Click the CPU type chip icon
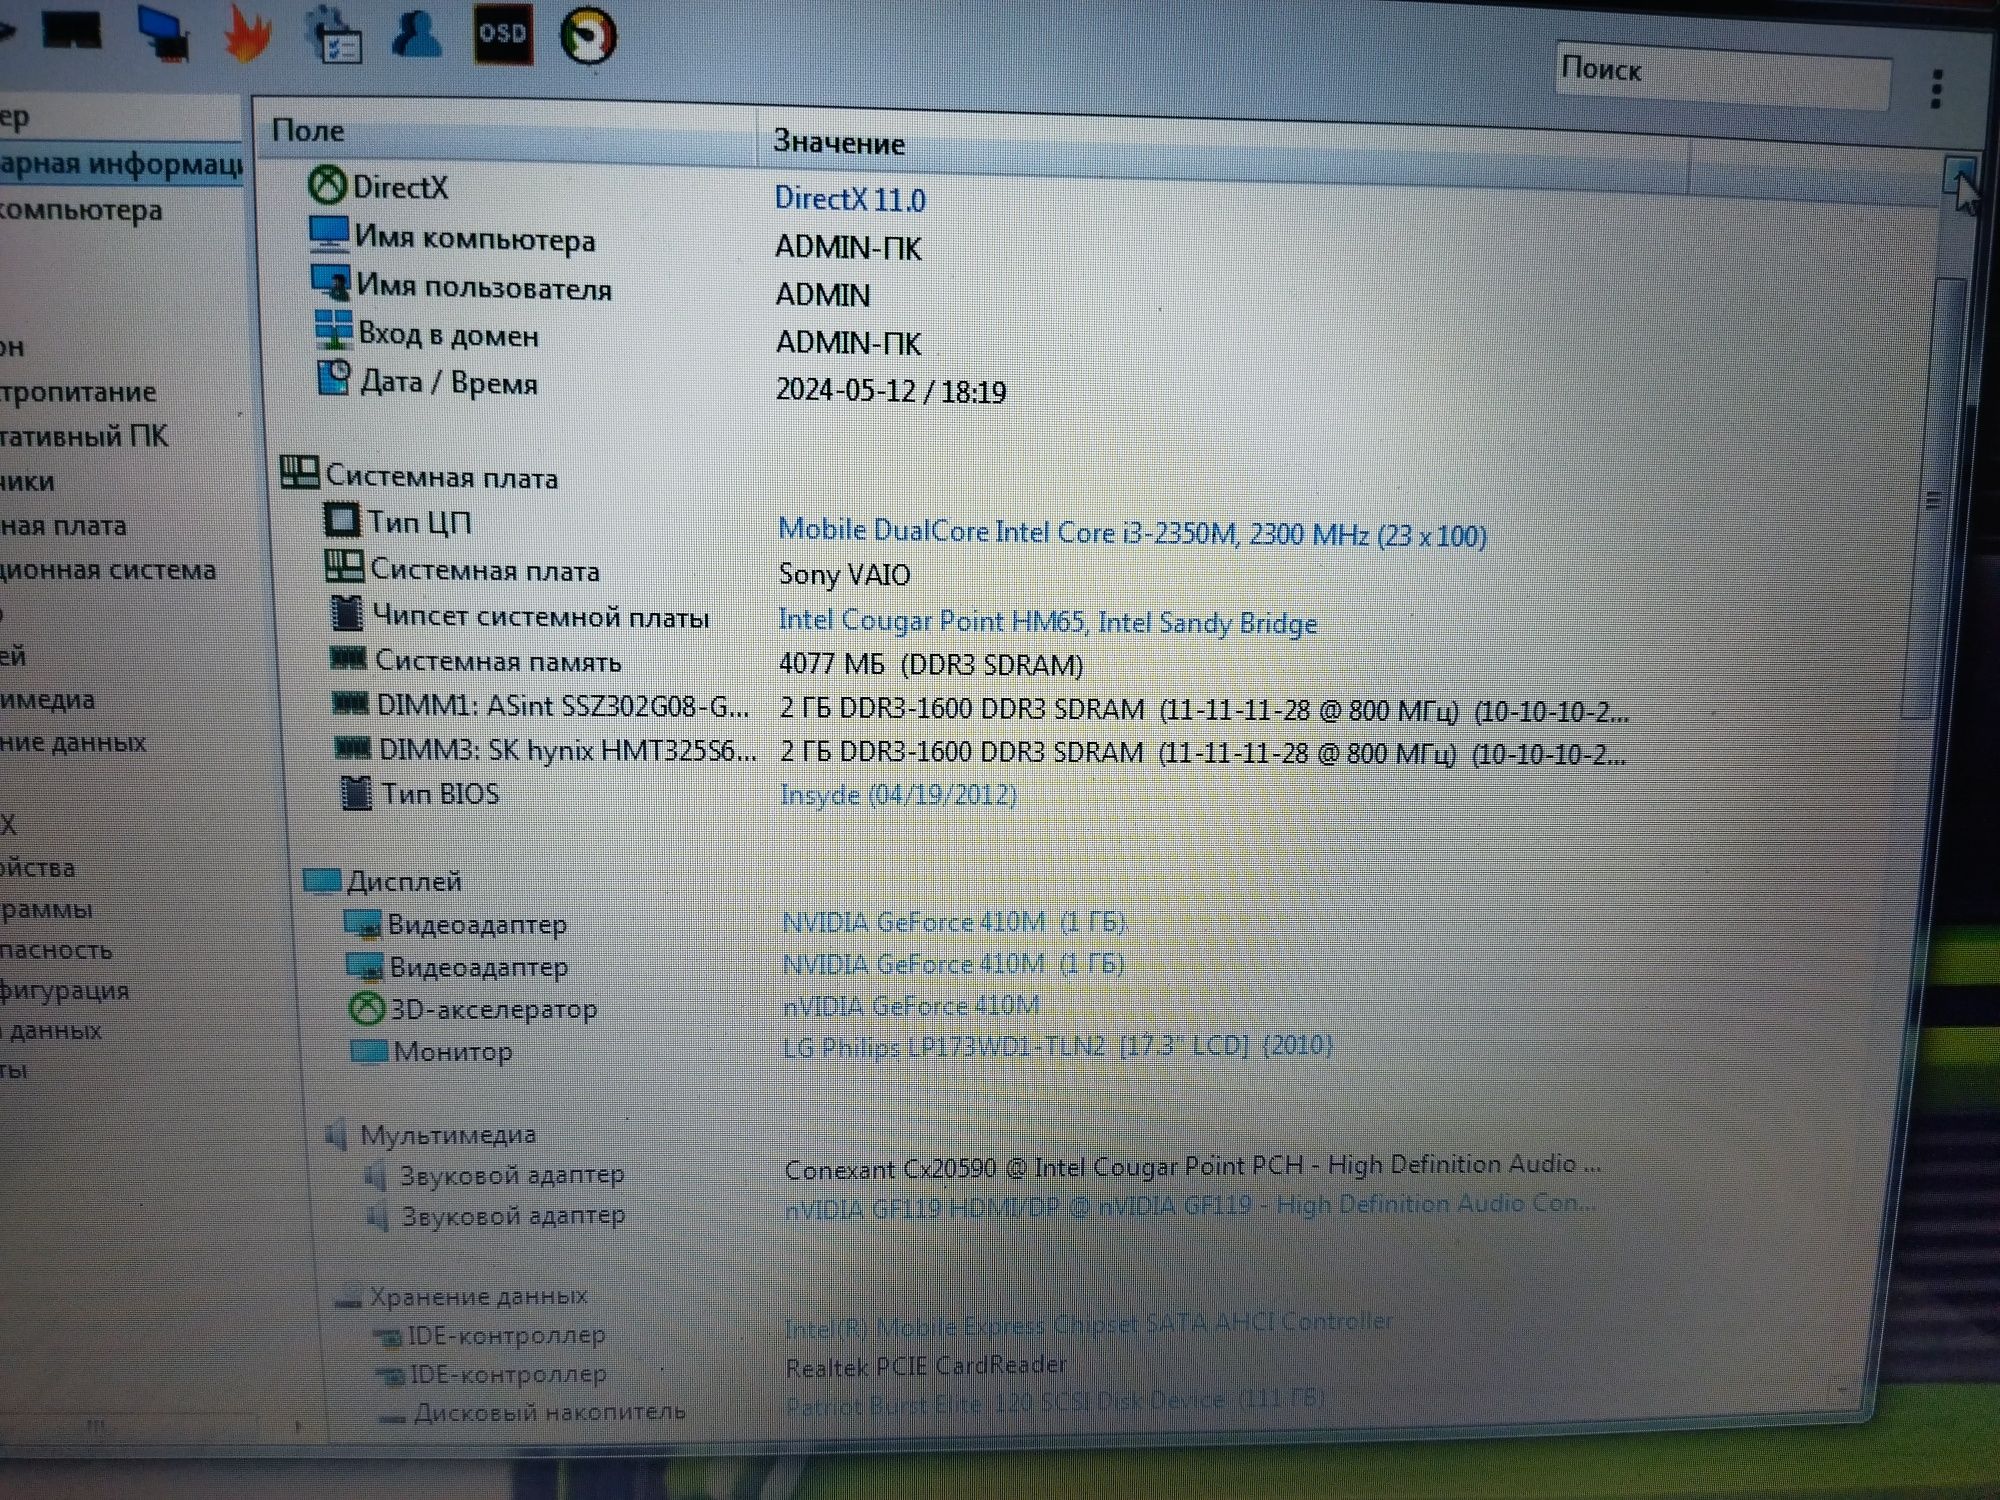The image size is (2000, 1500). [x=342, y=520]
